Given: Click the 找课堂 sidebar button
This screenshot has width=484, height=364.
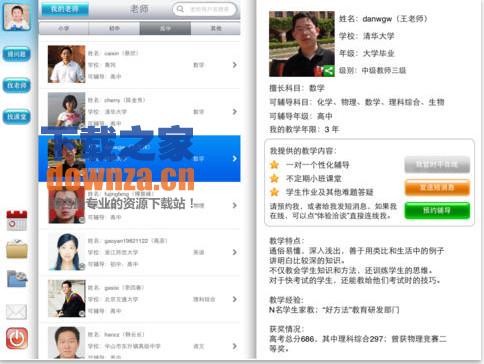Looking at the screenshot, I should (17, 117).
